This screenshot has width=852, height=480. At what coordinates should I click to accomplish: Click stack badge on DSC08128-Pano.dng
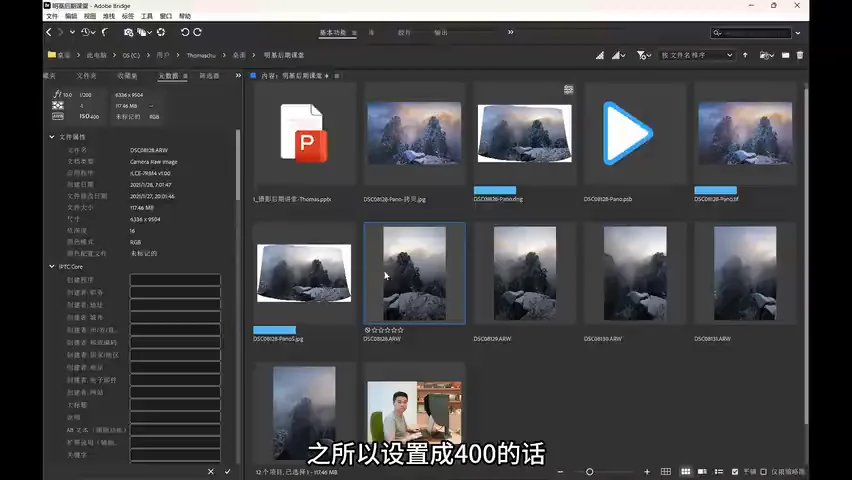(568, 90)
